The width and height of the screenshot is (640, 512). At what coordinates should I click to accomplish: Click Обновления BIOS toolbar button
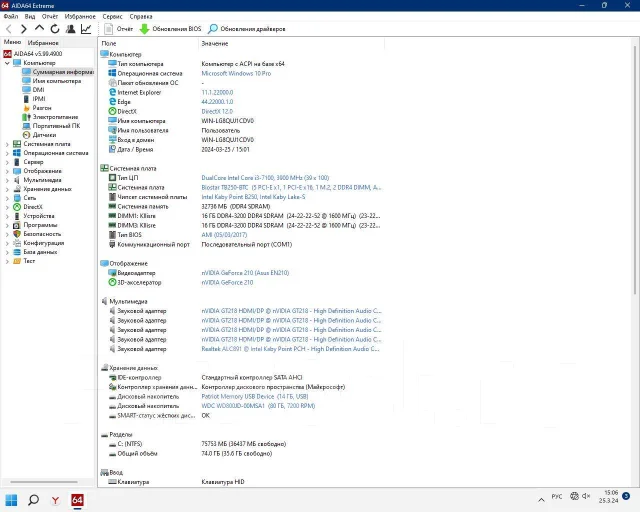[x=171, y=29]
